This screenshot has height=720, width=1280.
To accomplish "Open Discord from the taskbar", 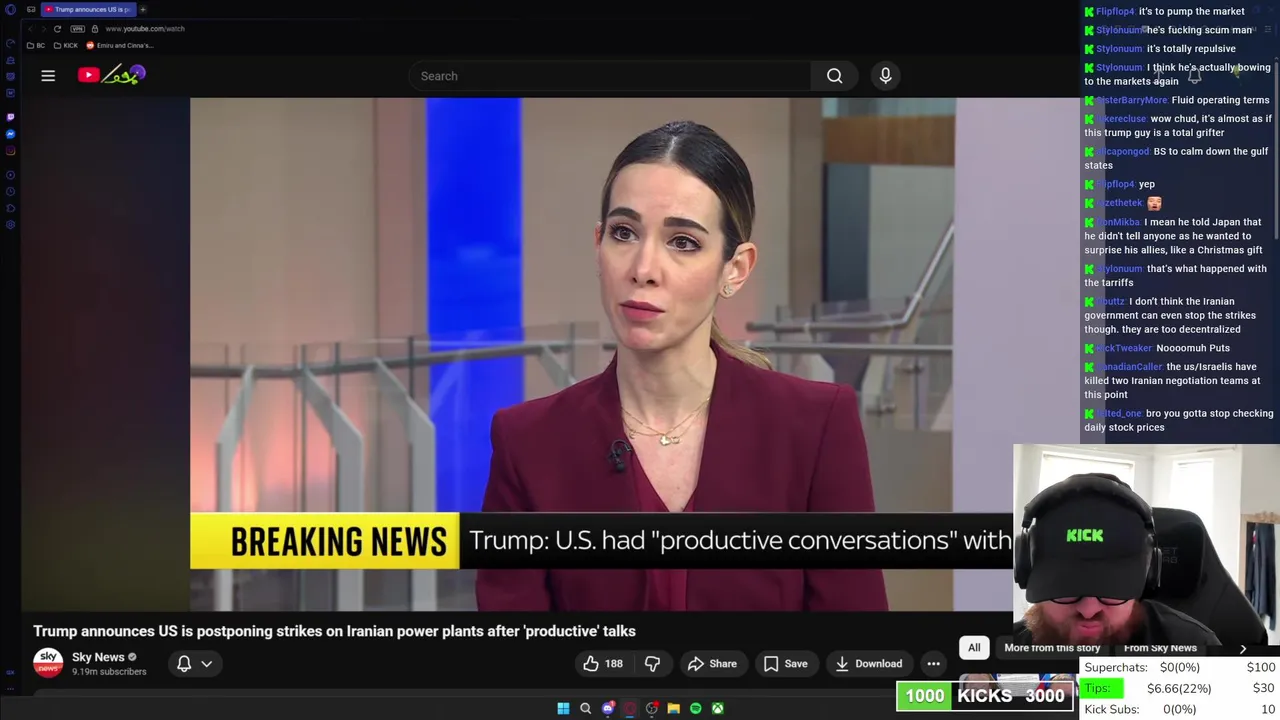I will click(607, 708).
